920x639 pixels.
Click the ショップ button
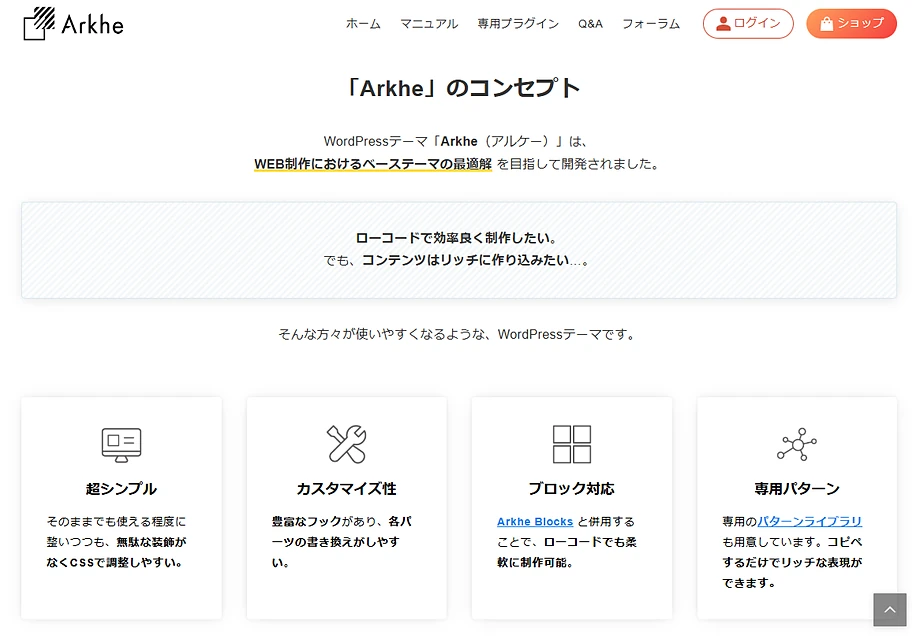[851, 23]
